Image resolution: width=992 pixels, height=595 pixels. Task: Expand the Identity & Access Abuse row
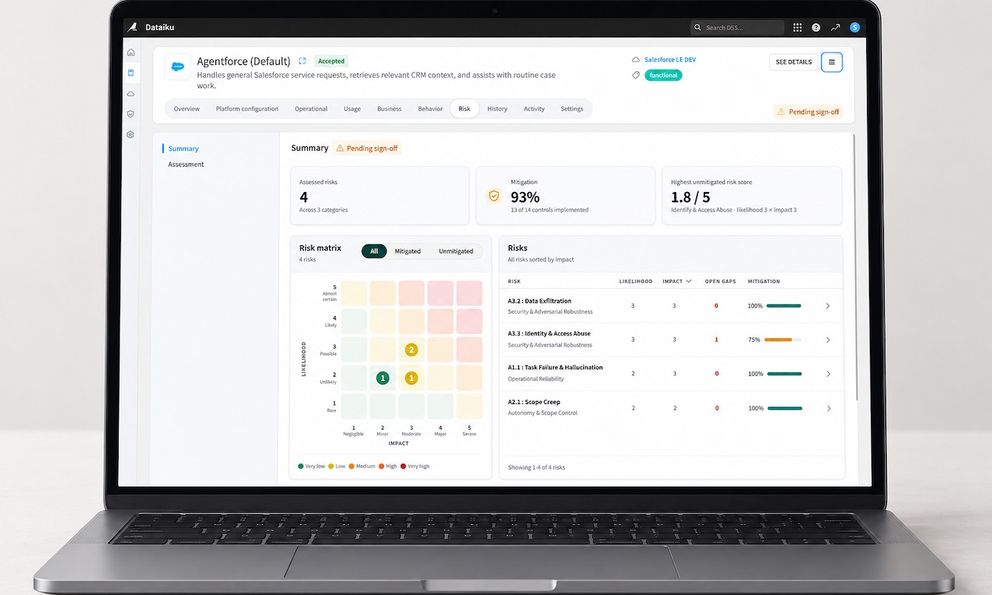point(828,340)
